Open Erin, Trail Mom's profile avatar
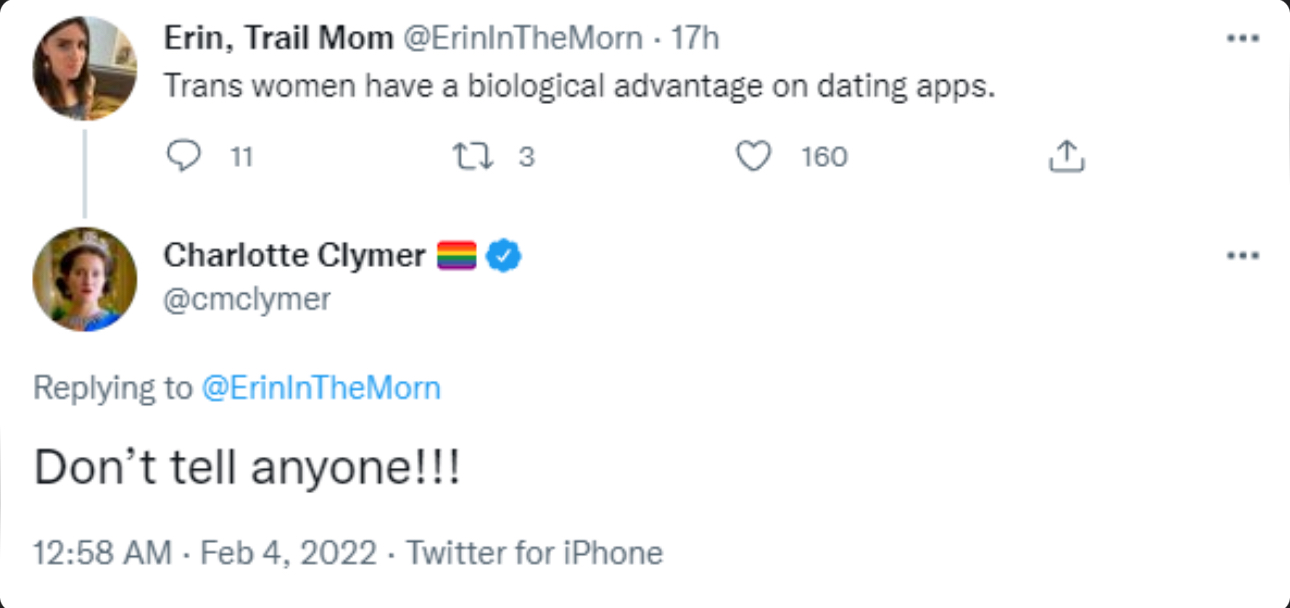The image size is (1290, 608). [x=84, y=68]
